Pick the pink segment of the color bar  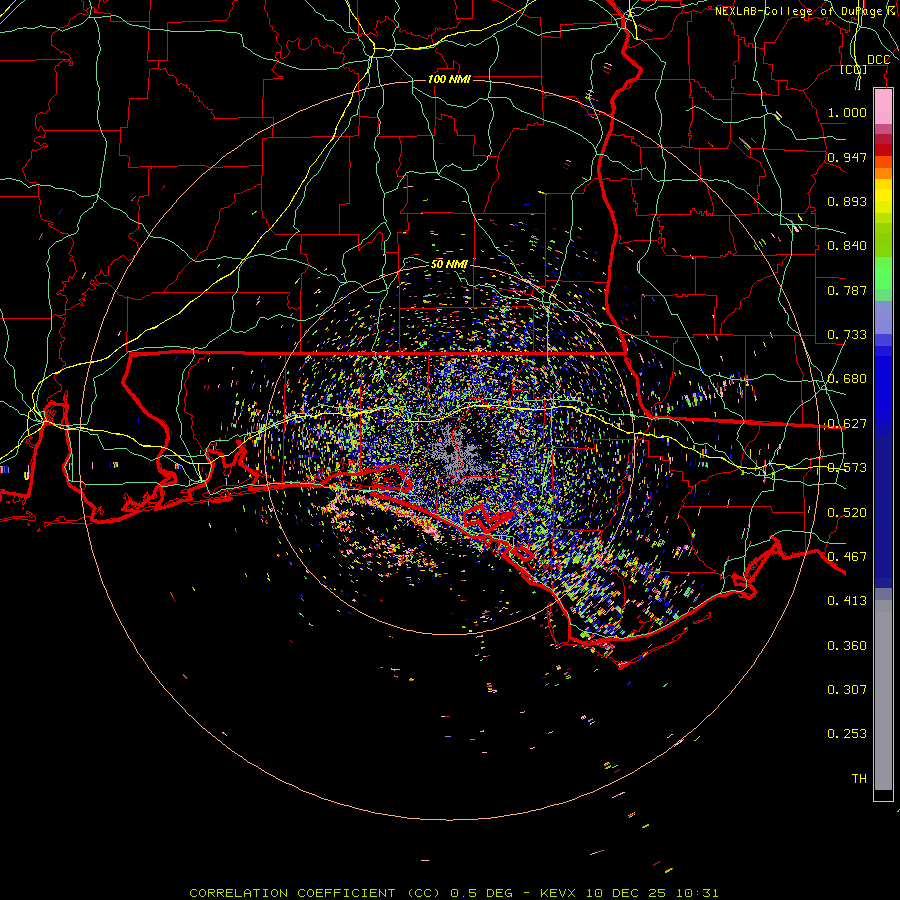click(883, 107)
